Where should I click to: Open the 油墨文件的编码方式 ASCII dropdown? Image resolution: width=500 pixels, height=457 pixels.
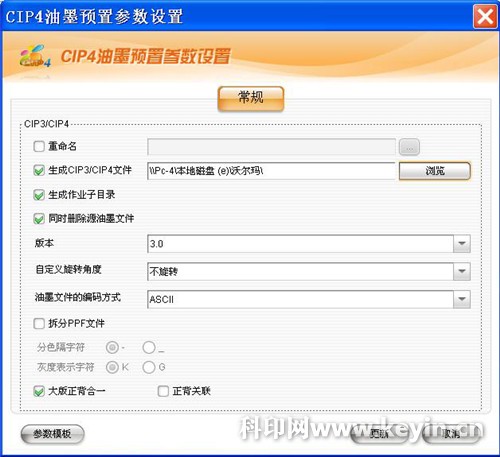309,299
